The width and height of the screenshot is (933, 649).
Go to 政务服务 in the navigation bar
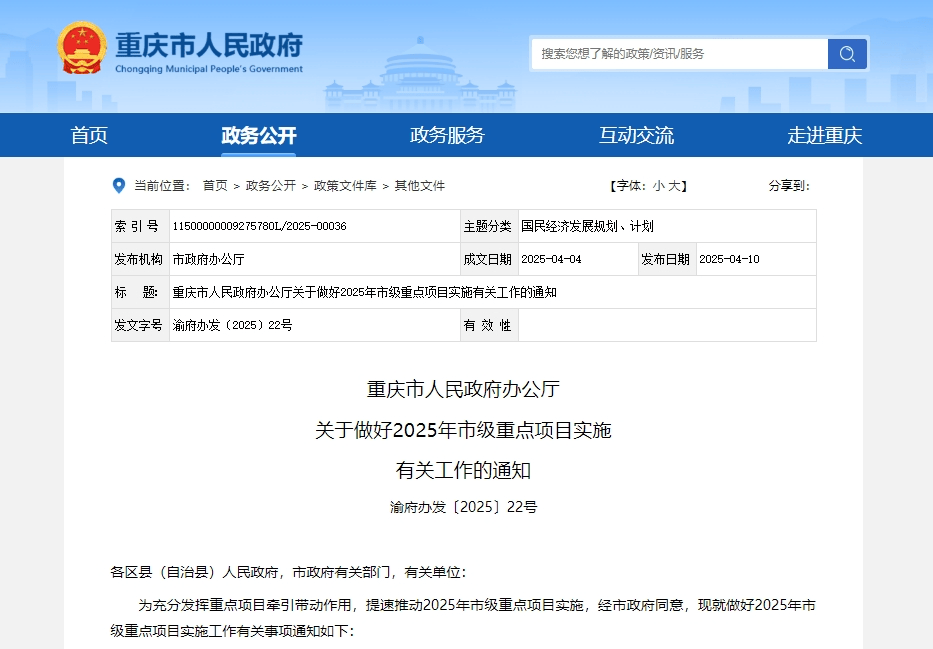(447, 135)
